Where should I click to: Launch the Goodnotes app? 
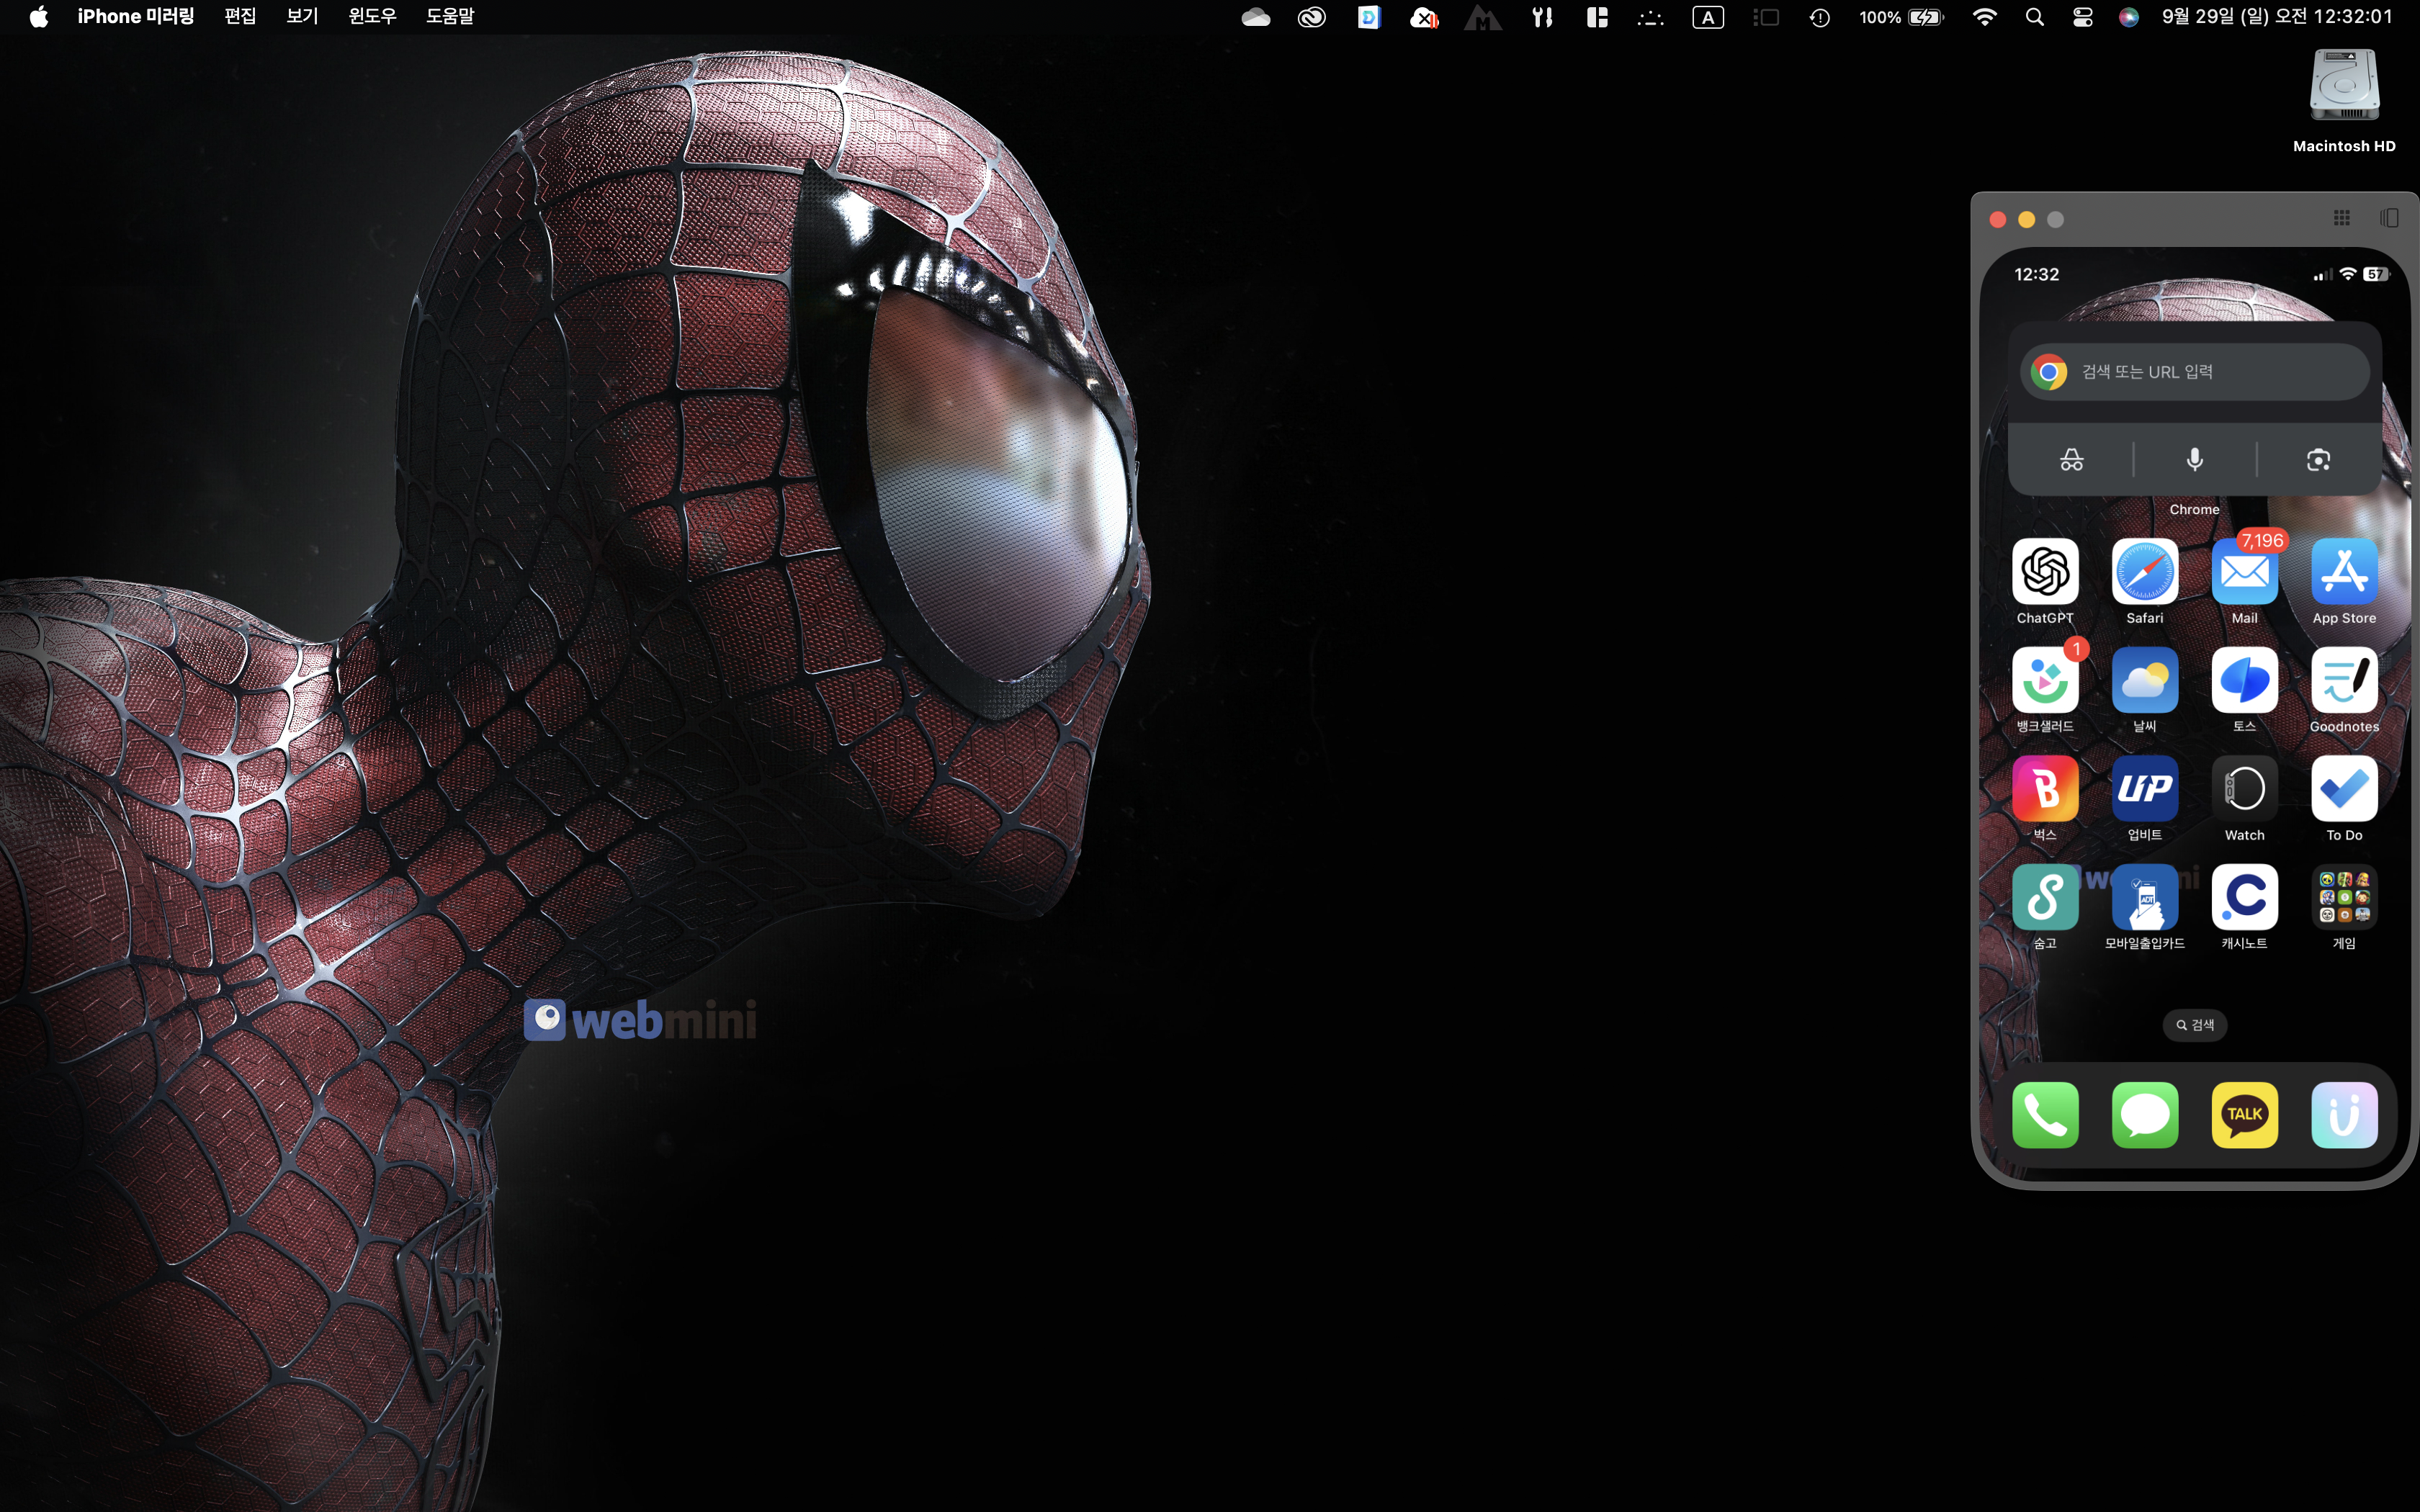[2344, 681]
